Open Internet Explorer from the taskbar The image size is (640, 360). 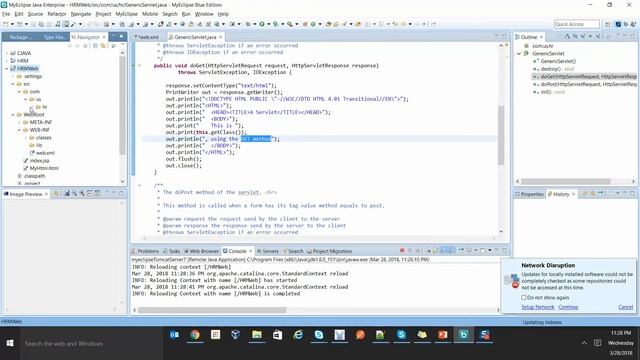point(298,335)
